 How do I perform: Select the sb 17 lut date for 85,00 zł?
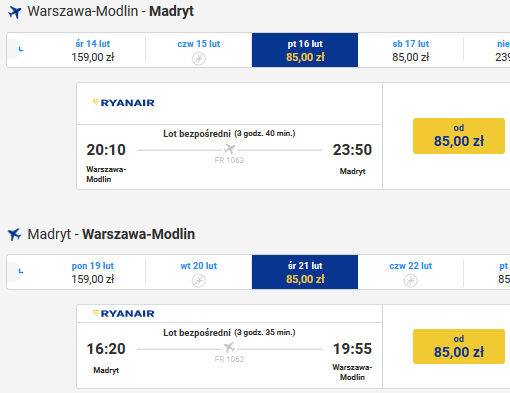411,50
